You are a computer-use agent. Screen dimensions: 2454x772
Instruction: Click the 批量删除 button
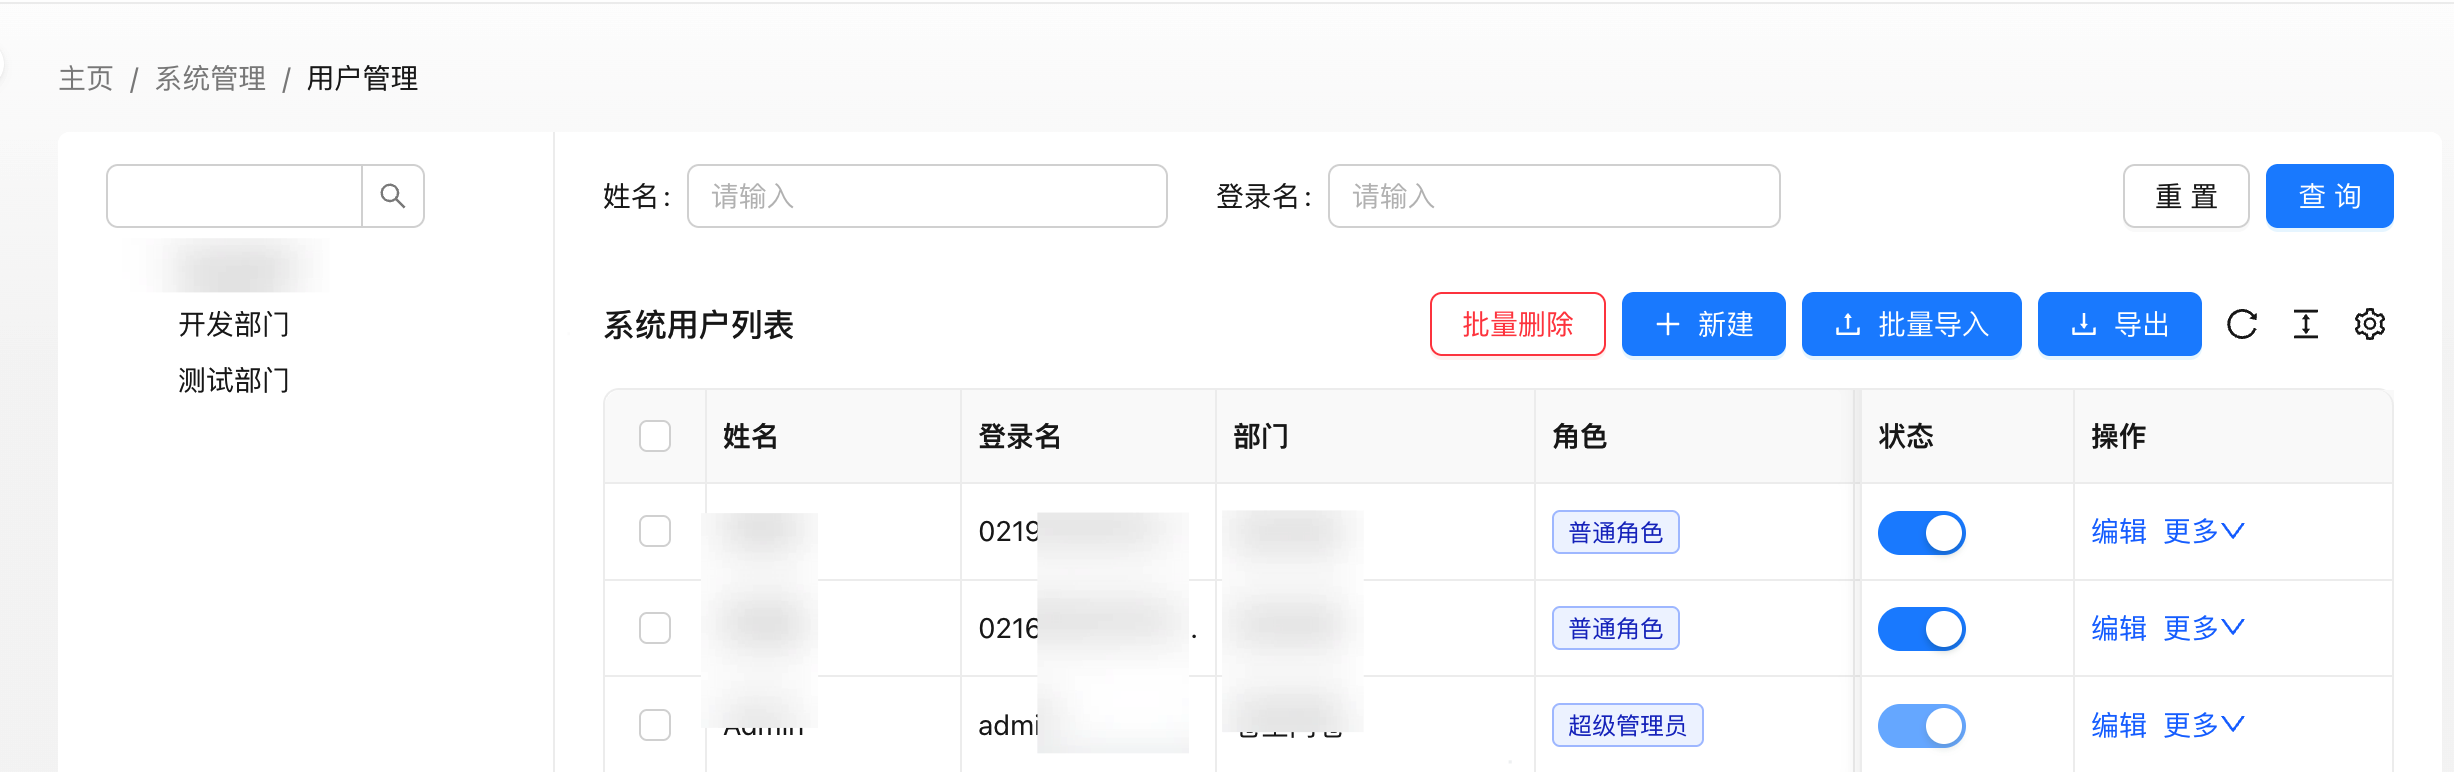click(1518, 324)
